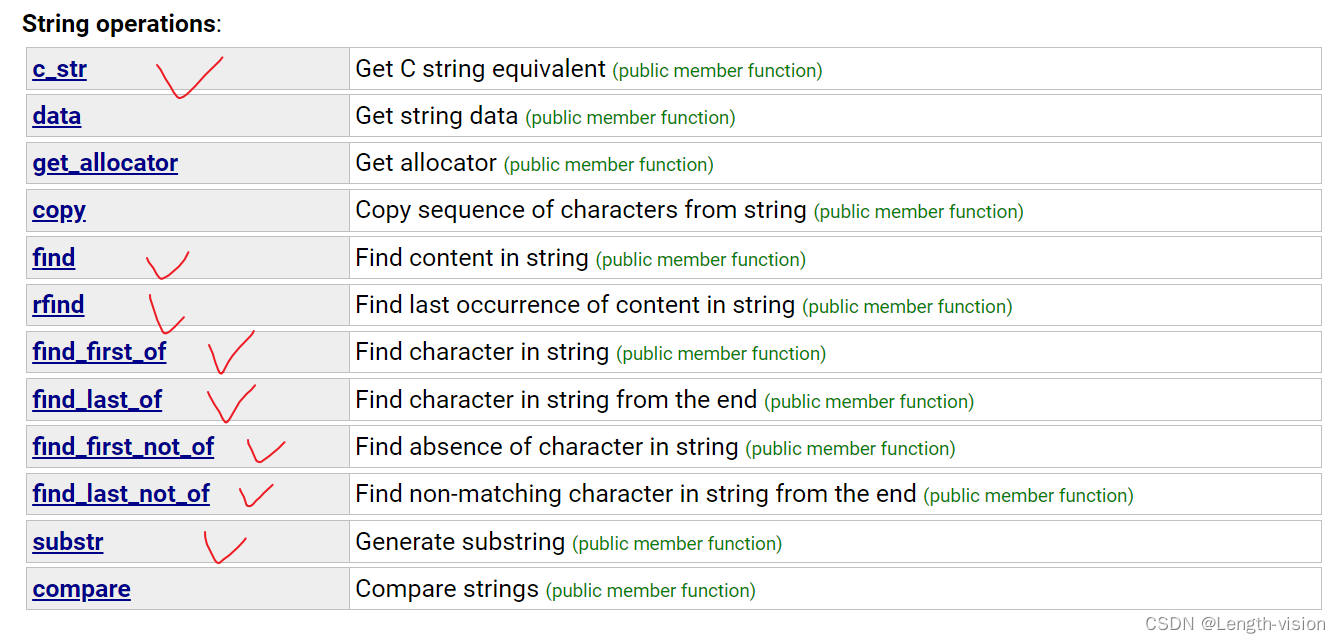1340x643 pixels.
Task: Click the find_last_not_of link
Action: click(x=121, y=494)
